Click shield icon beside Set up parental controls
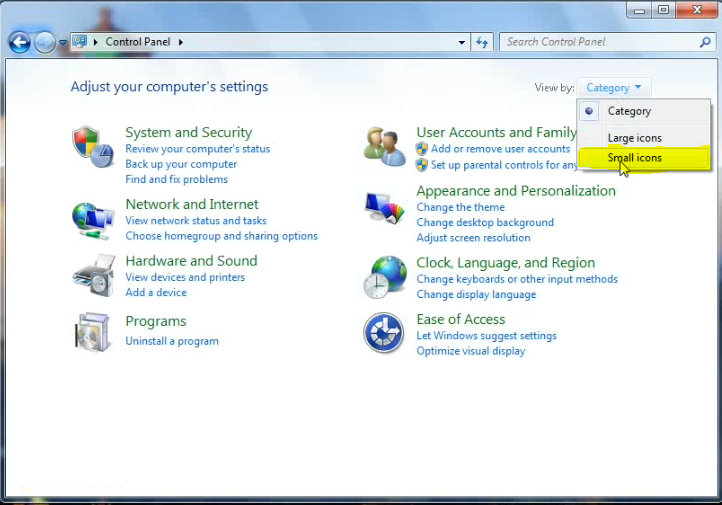Image resolution: width=722 pixels, height=505 pixels. 421,165
